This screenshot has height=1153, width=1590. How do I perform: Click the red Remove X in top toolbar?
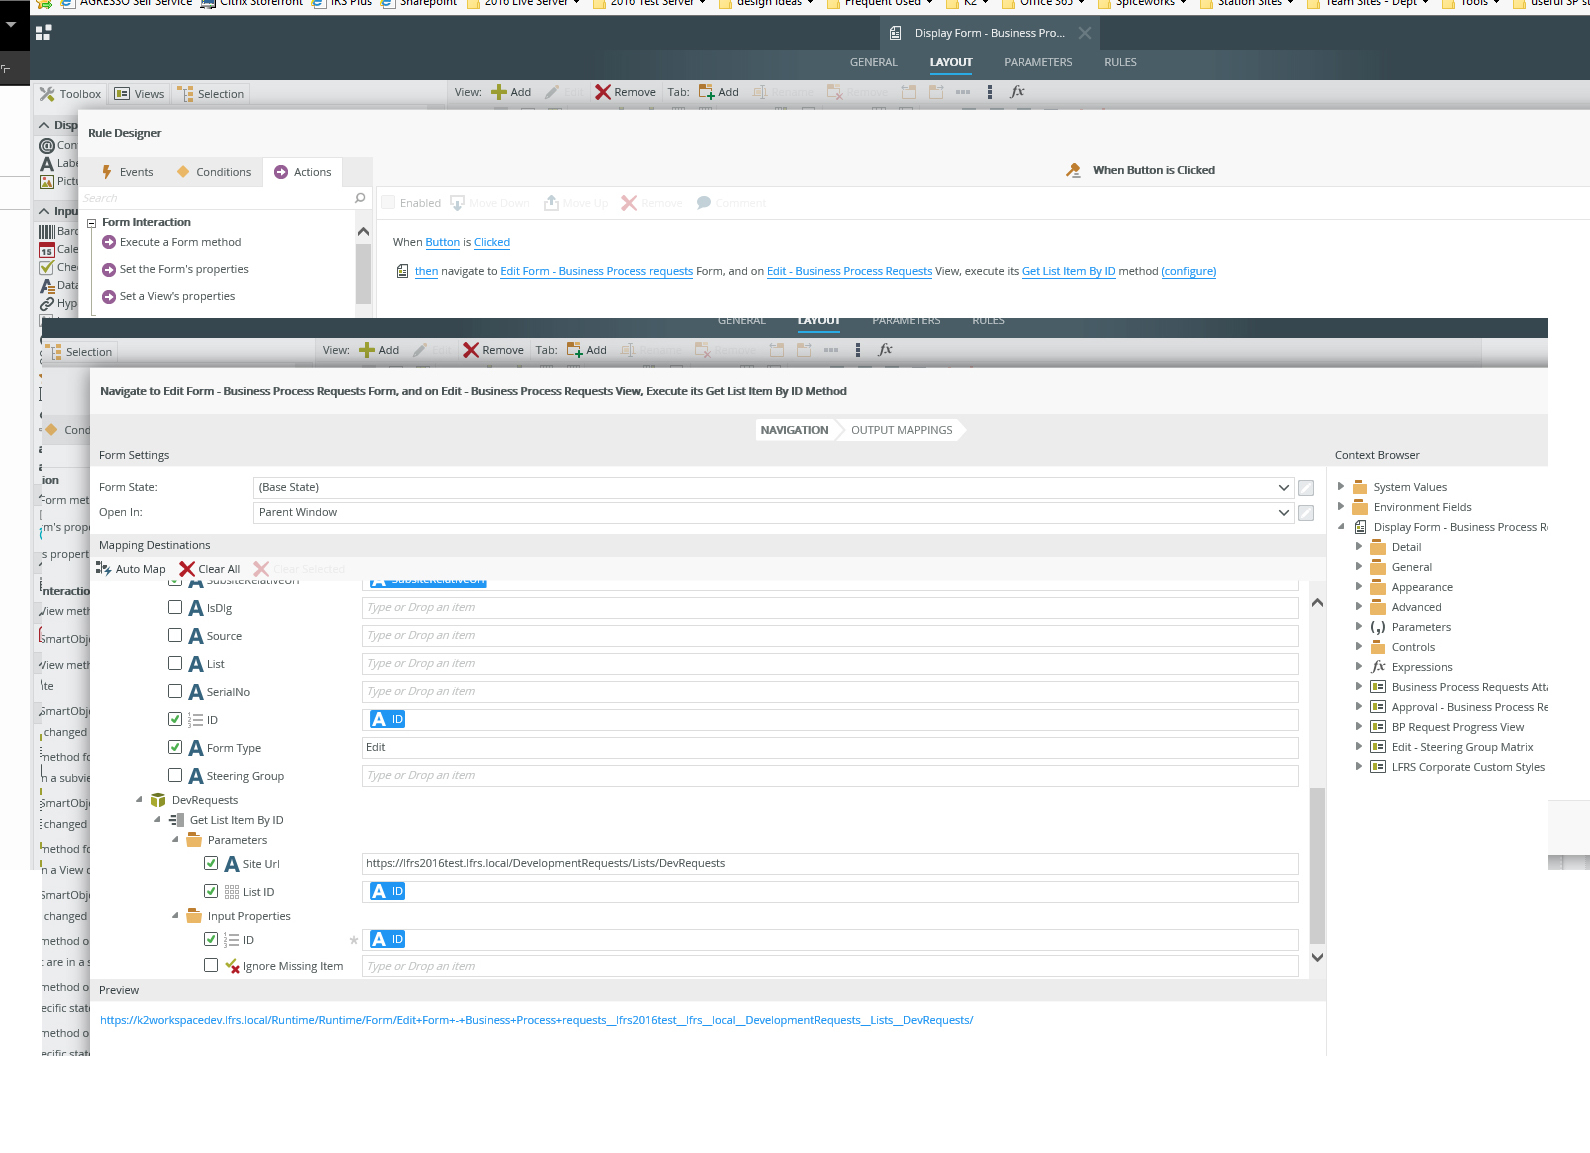(x=603, y=92)
